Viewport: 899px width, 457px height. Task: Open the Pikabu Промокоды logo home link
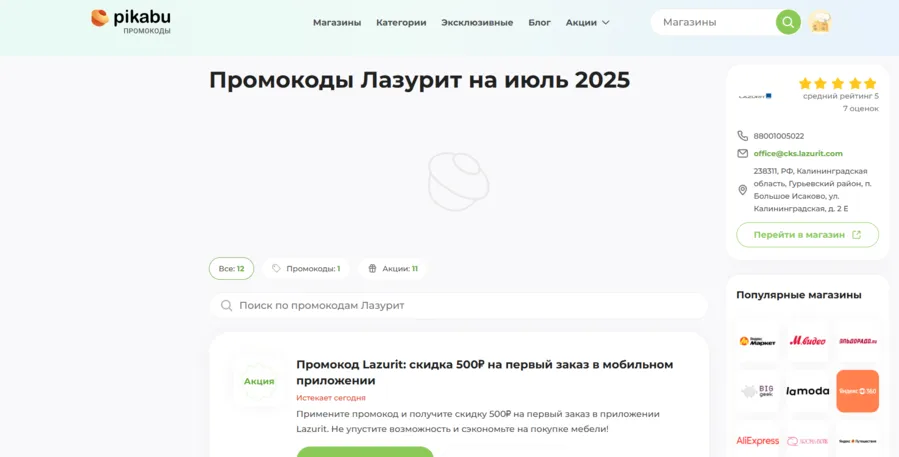[131, 22]
